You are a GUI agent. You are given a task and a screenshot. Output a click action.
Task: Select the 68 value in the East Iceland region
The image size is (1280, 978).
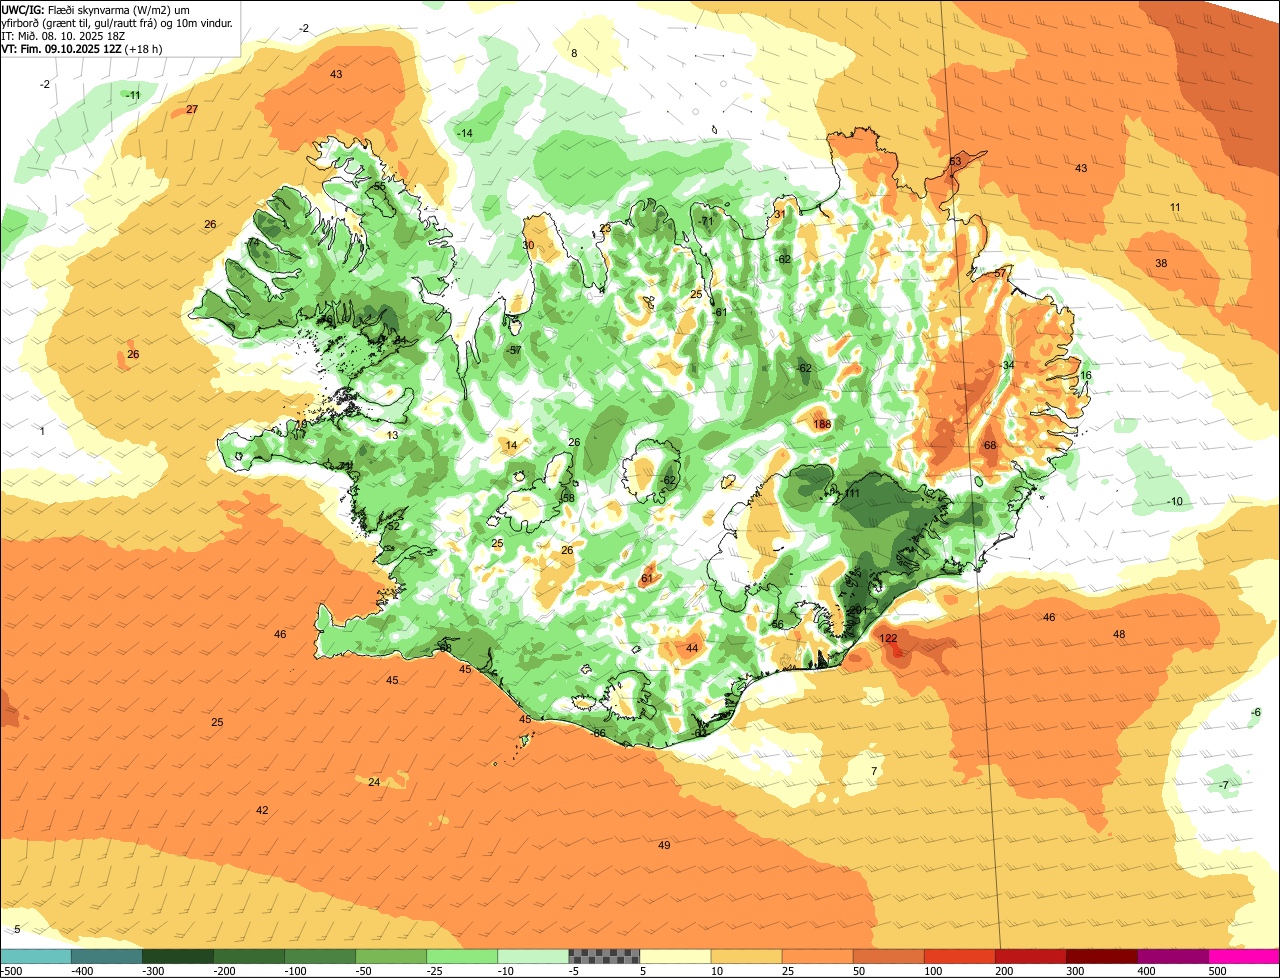coord(990,446)
